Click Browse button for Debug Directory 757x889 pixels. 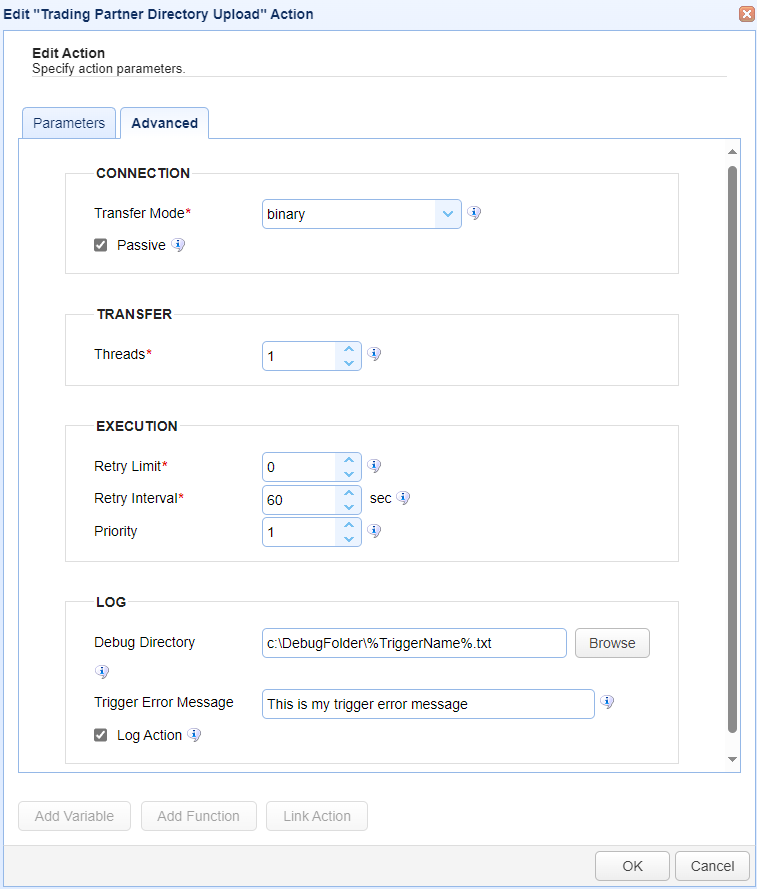click(612, 643)
